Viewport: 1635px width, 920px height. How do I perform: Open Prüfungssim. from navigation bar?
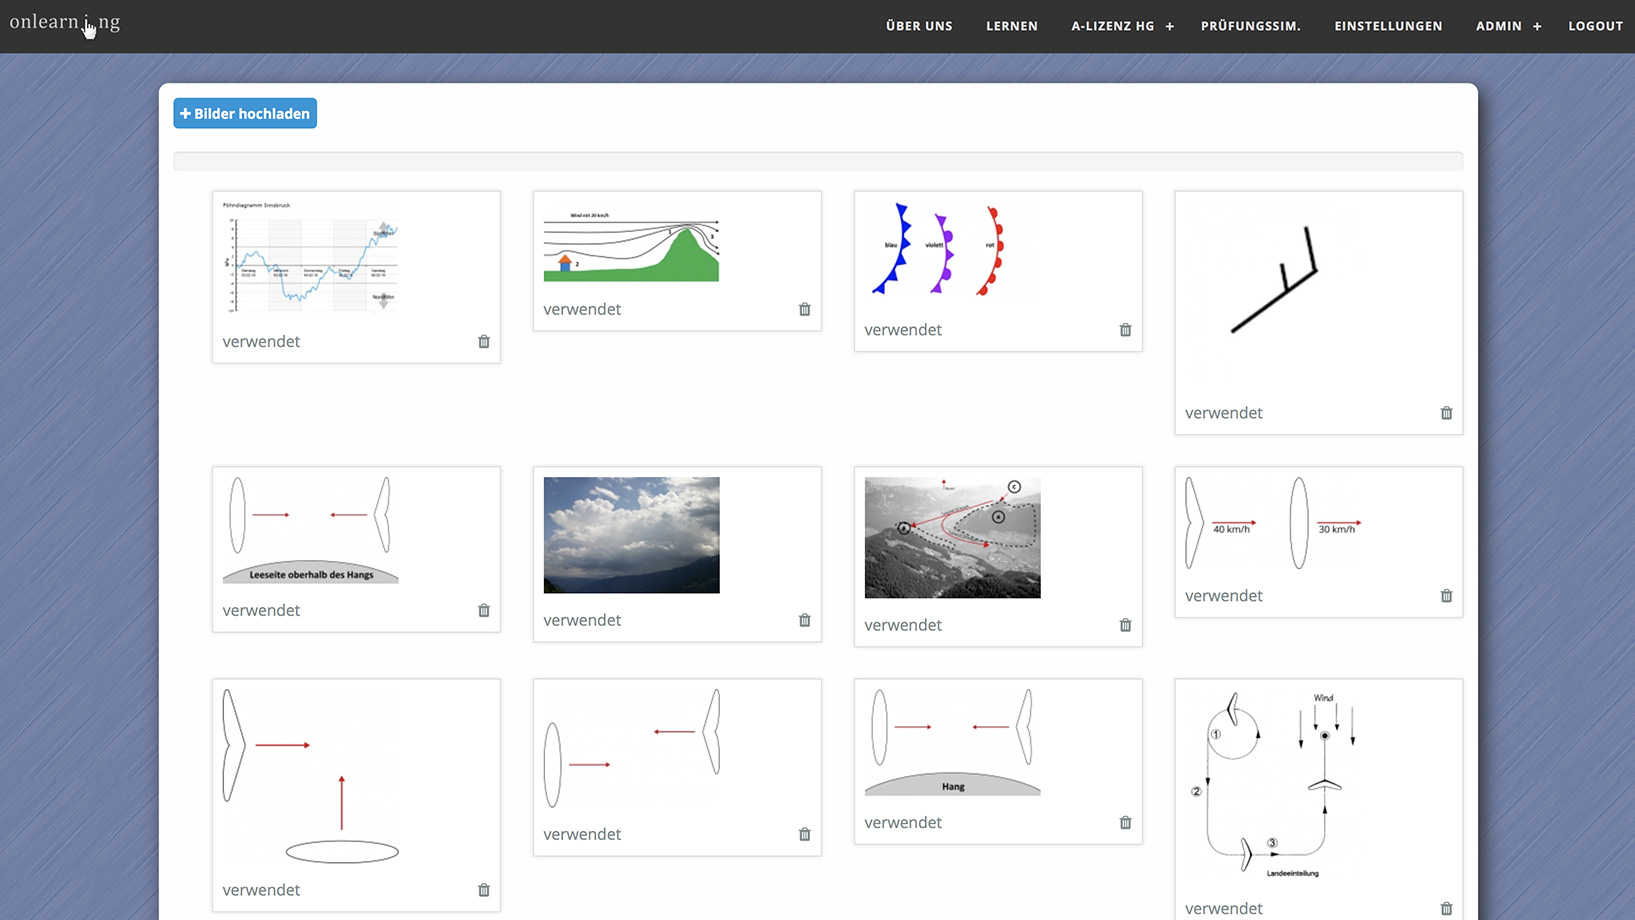coord(1250,26)
